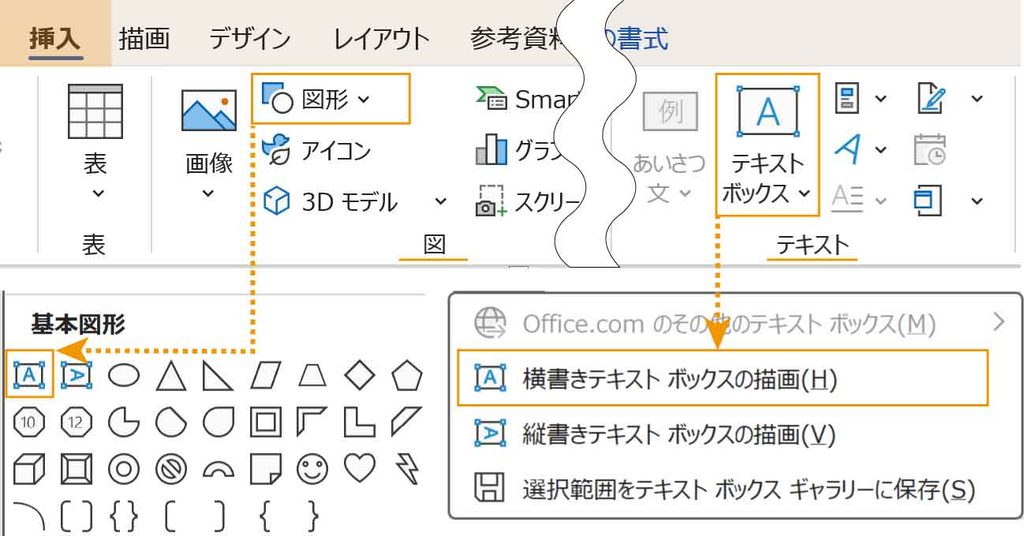Select the pie shape
Viewport: 1024px width, 536px height.
[x=123, y=422]
